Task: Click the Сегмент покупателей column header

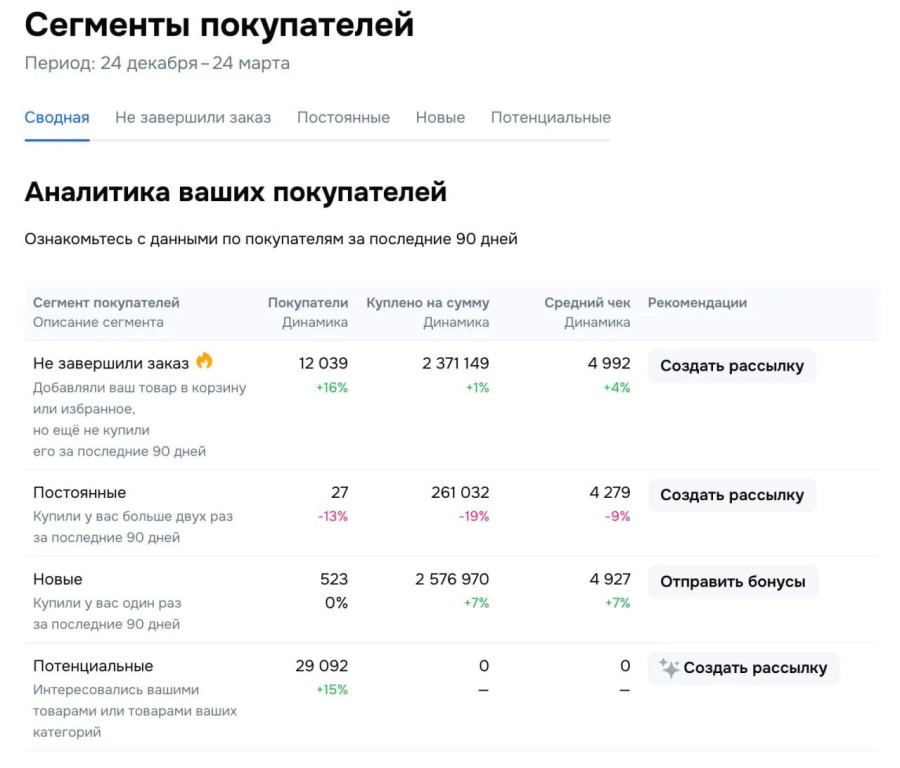Action: tap(106, 302)
